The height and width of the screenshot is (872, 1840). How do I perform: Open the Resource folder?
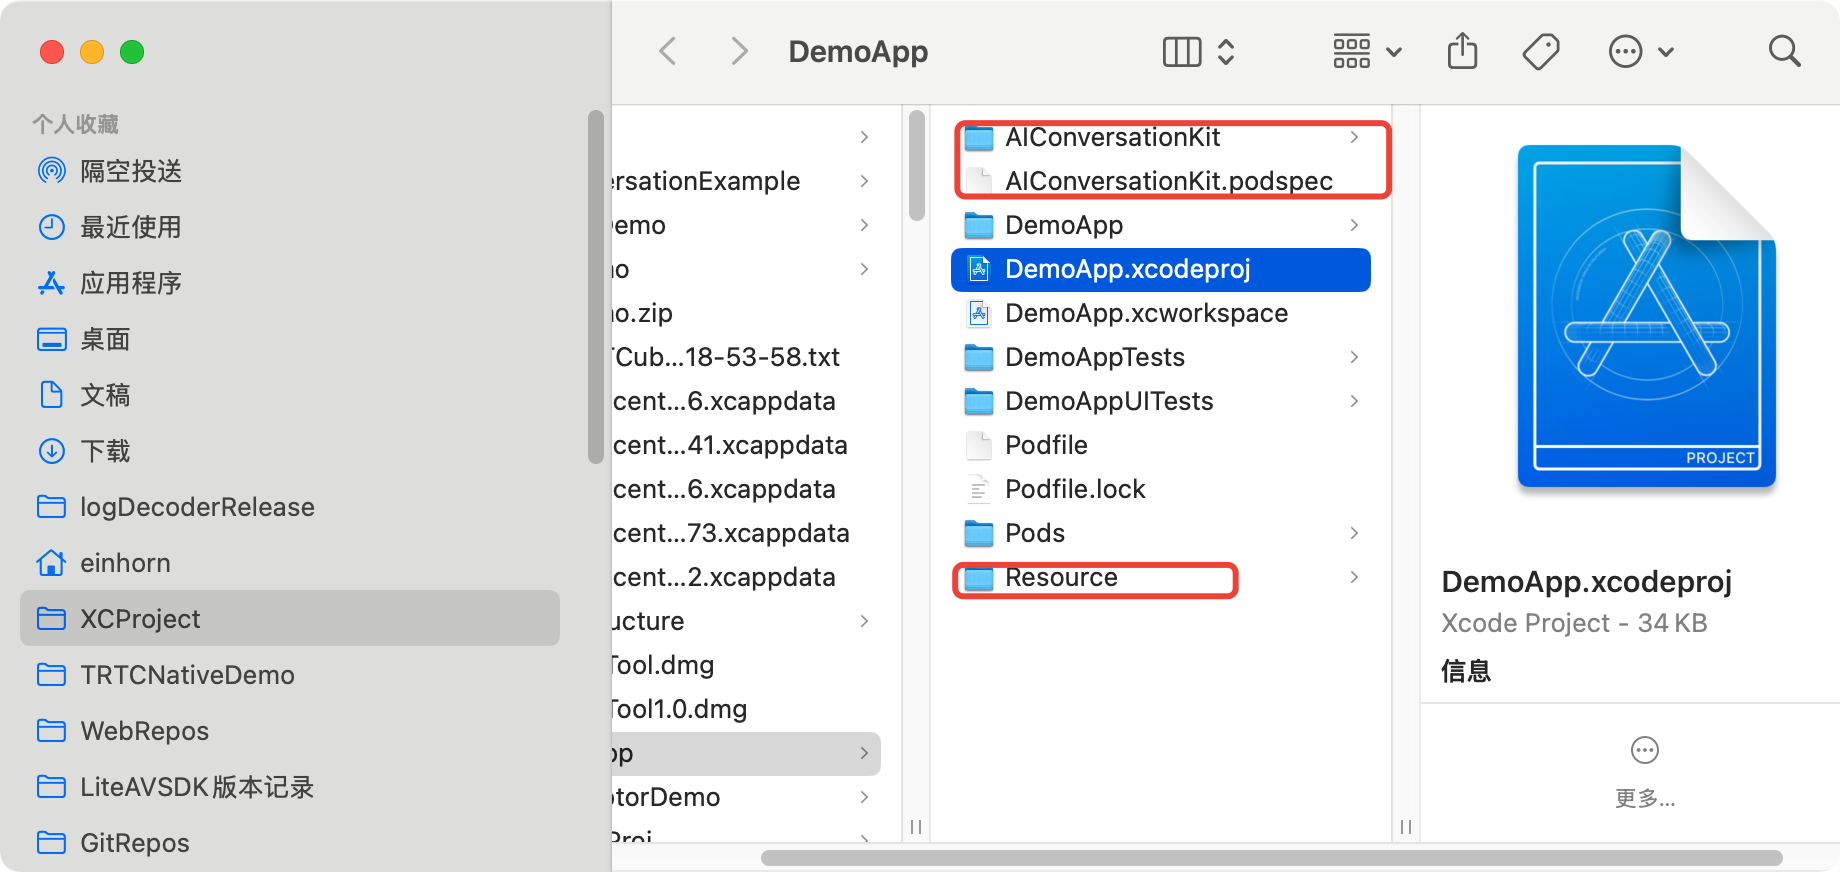(x=1060, y=577)
